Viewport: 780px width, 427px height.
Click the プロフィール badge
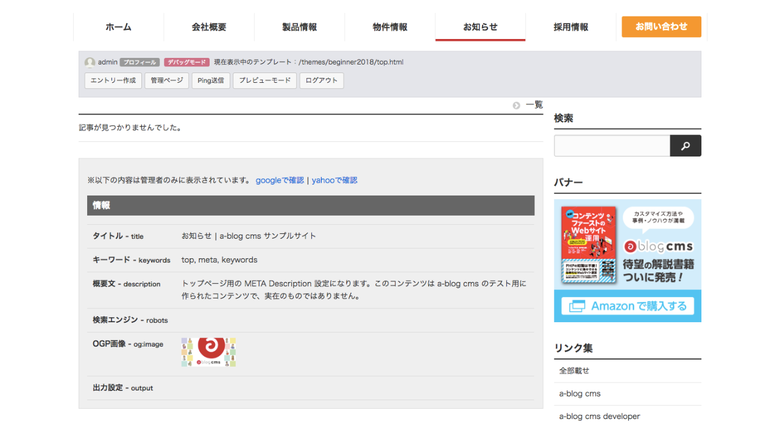[140, 62]
